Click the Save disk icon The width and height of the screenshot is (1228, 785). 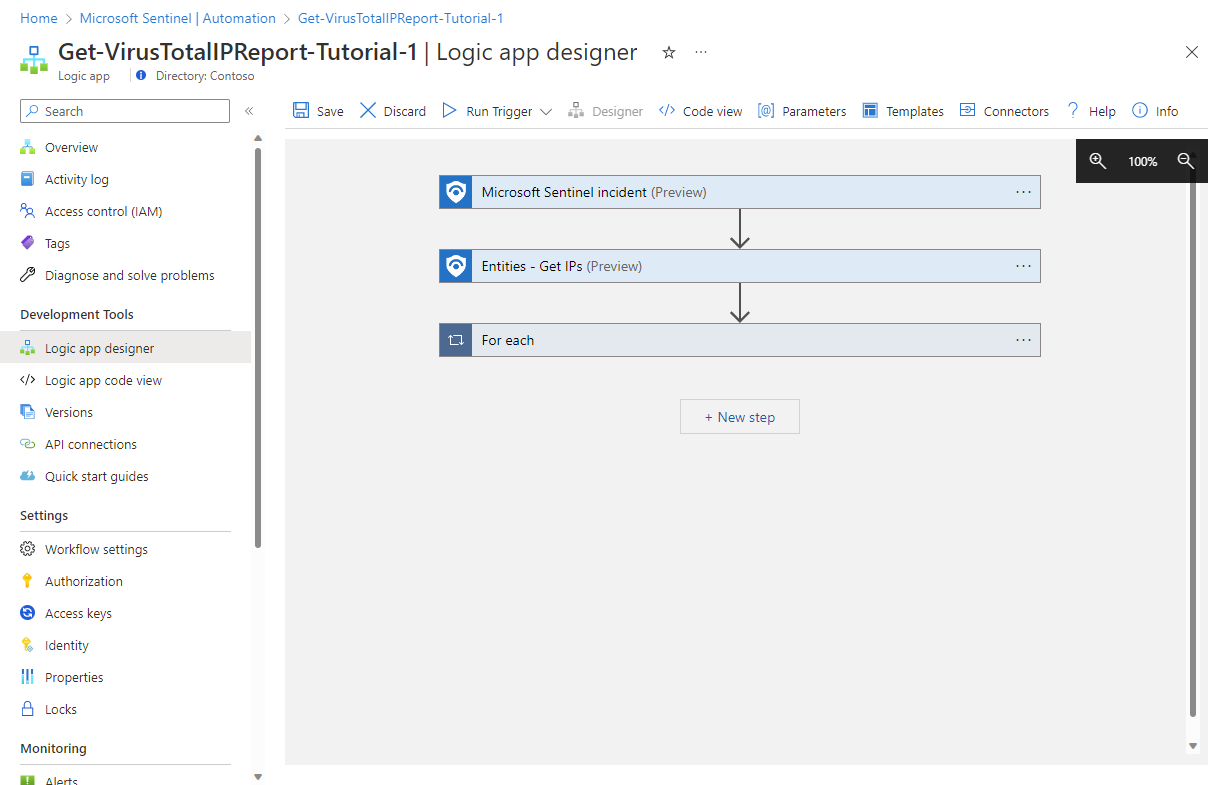(301, 111)
